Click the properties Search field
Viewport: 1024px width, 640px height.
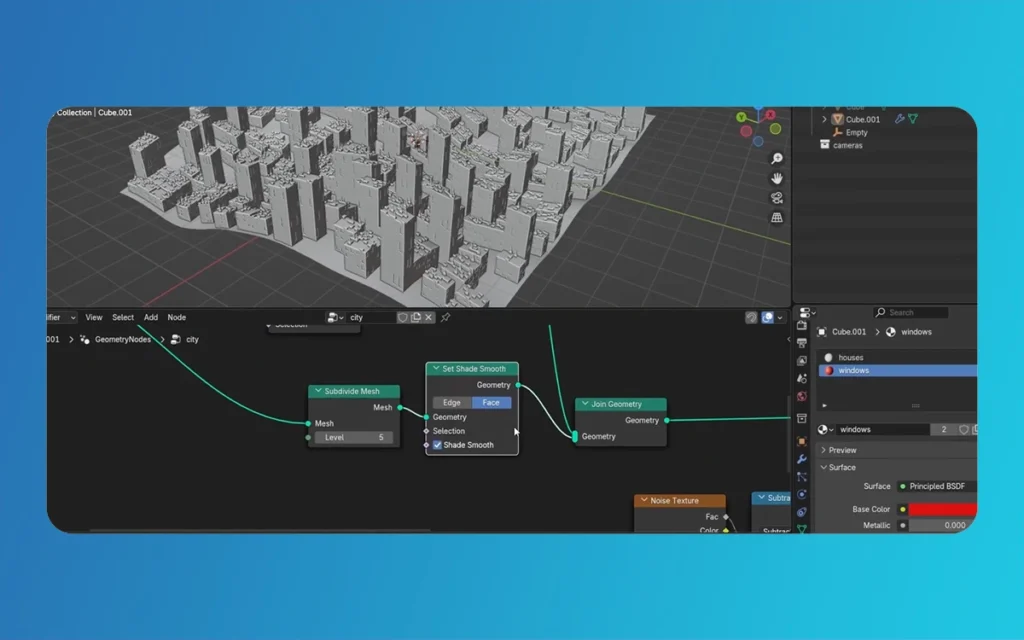point(911,313)
